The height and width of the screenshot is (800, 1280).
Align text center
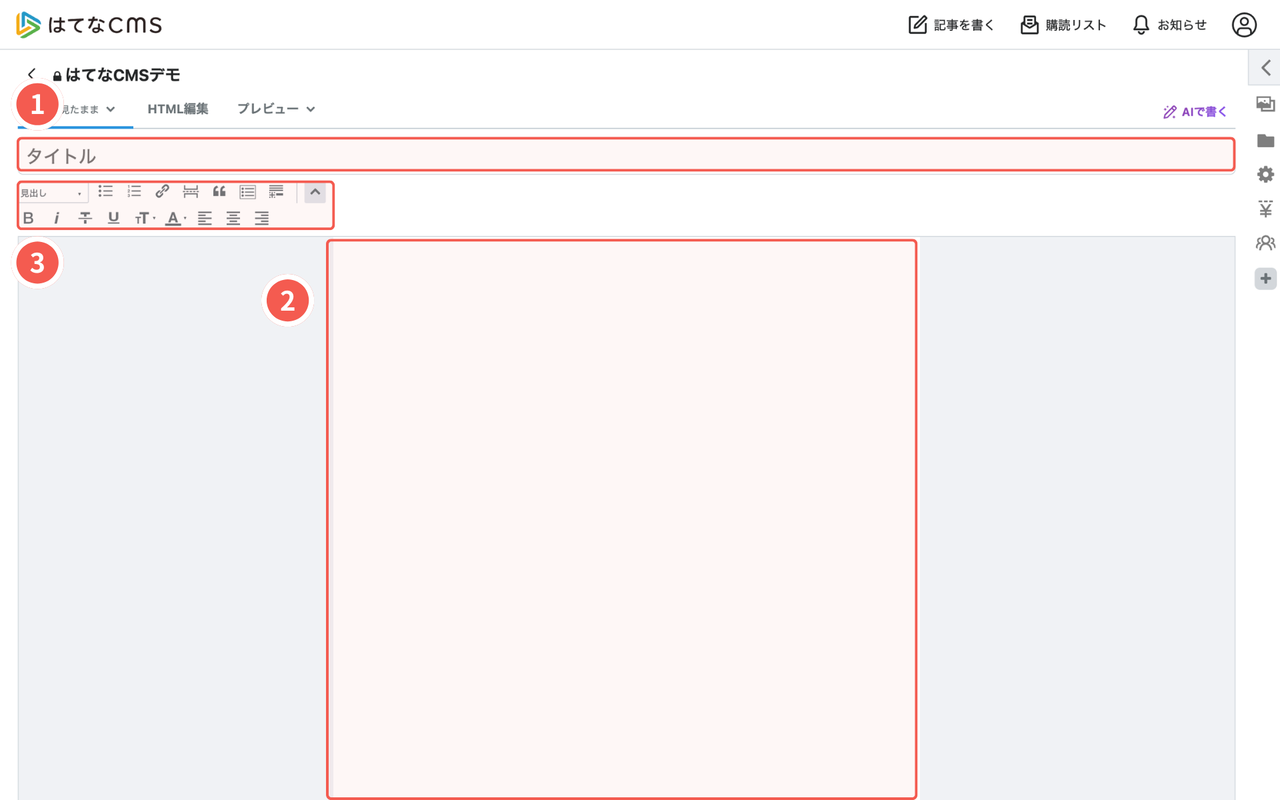tap(233, 218)
